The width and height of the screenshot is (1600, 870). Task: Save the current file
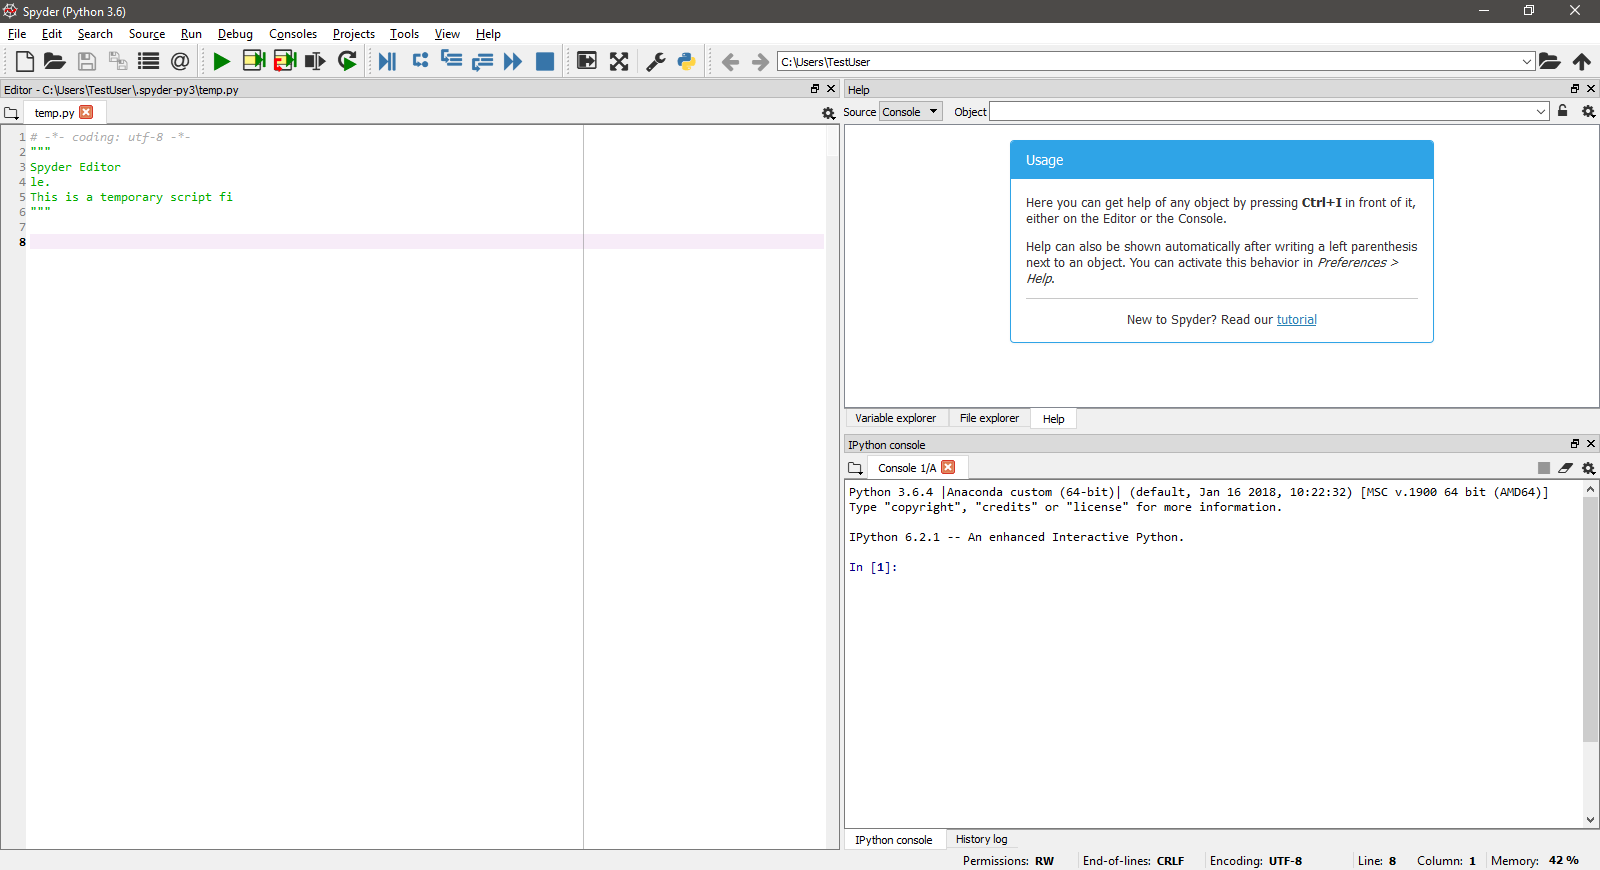click(87, 61)
